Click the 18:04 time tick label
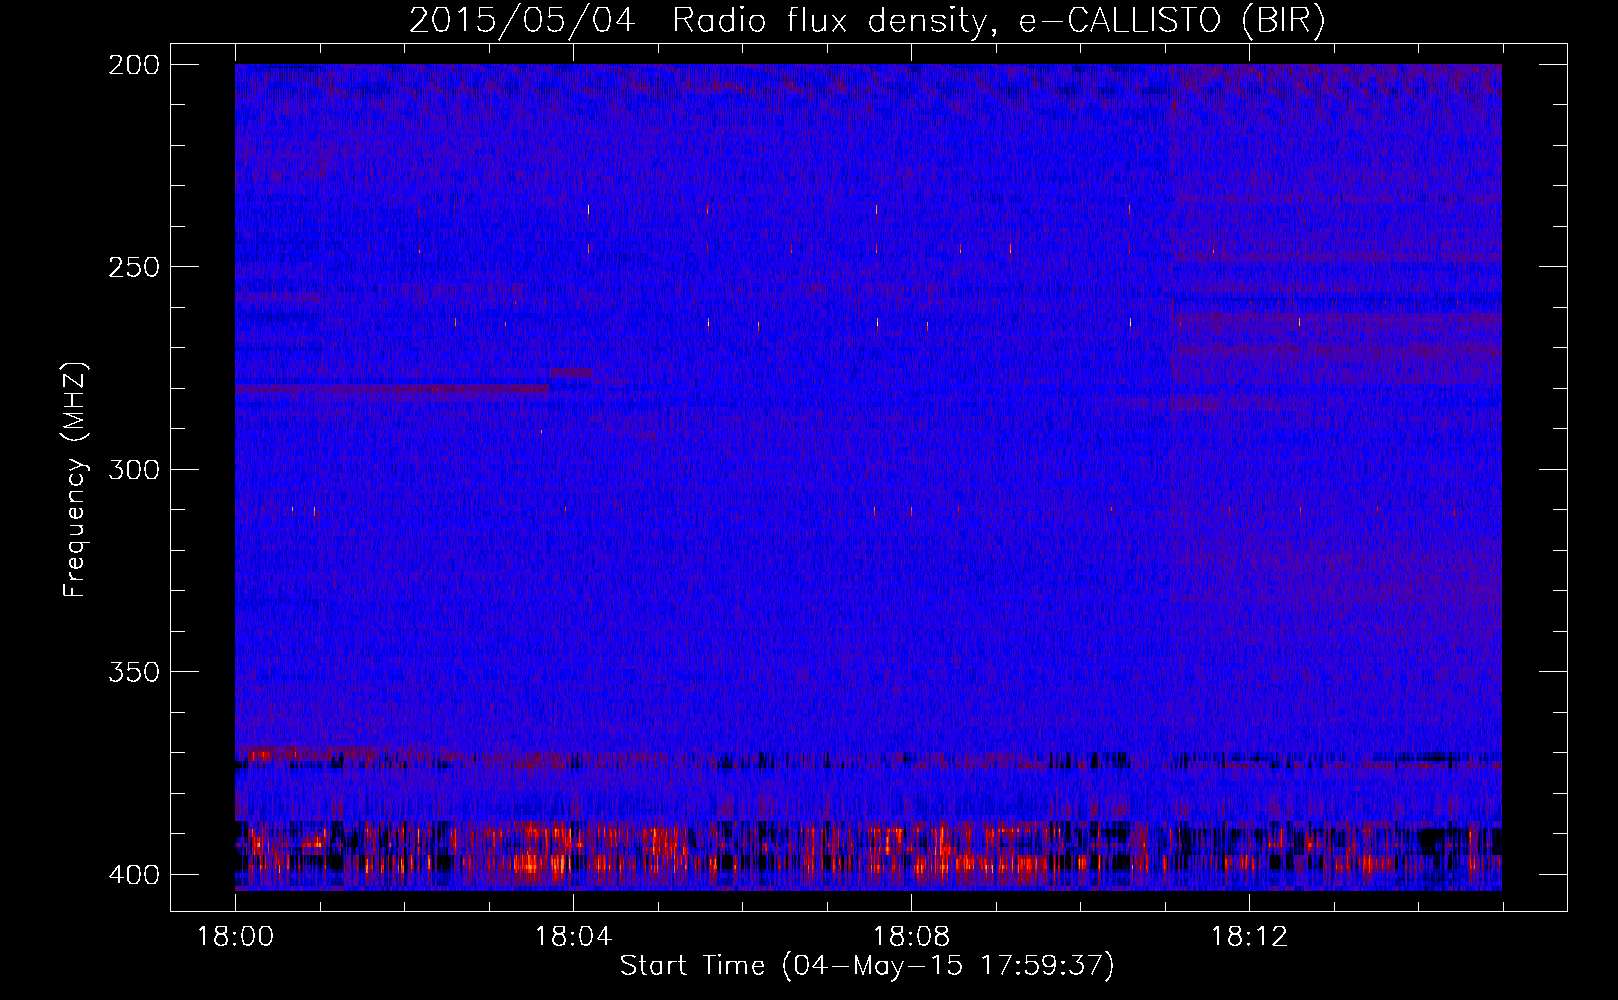1618x1000 pixels. [573, 936]
